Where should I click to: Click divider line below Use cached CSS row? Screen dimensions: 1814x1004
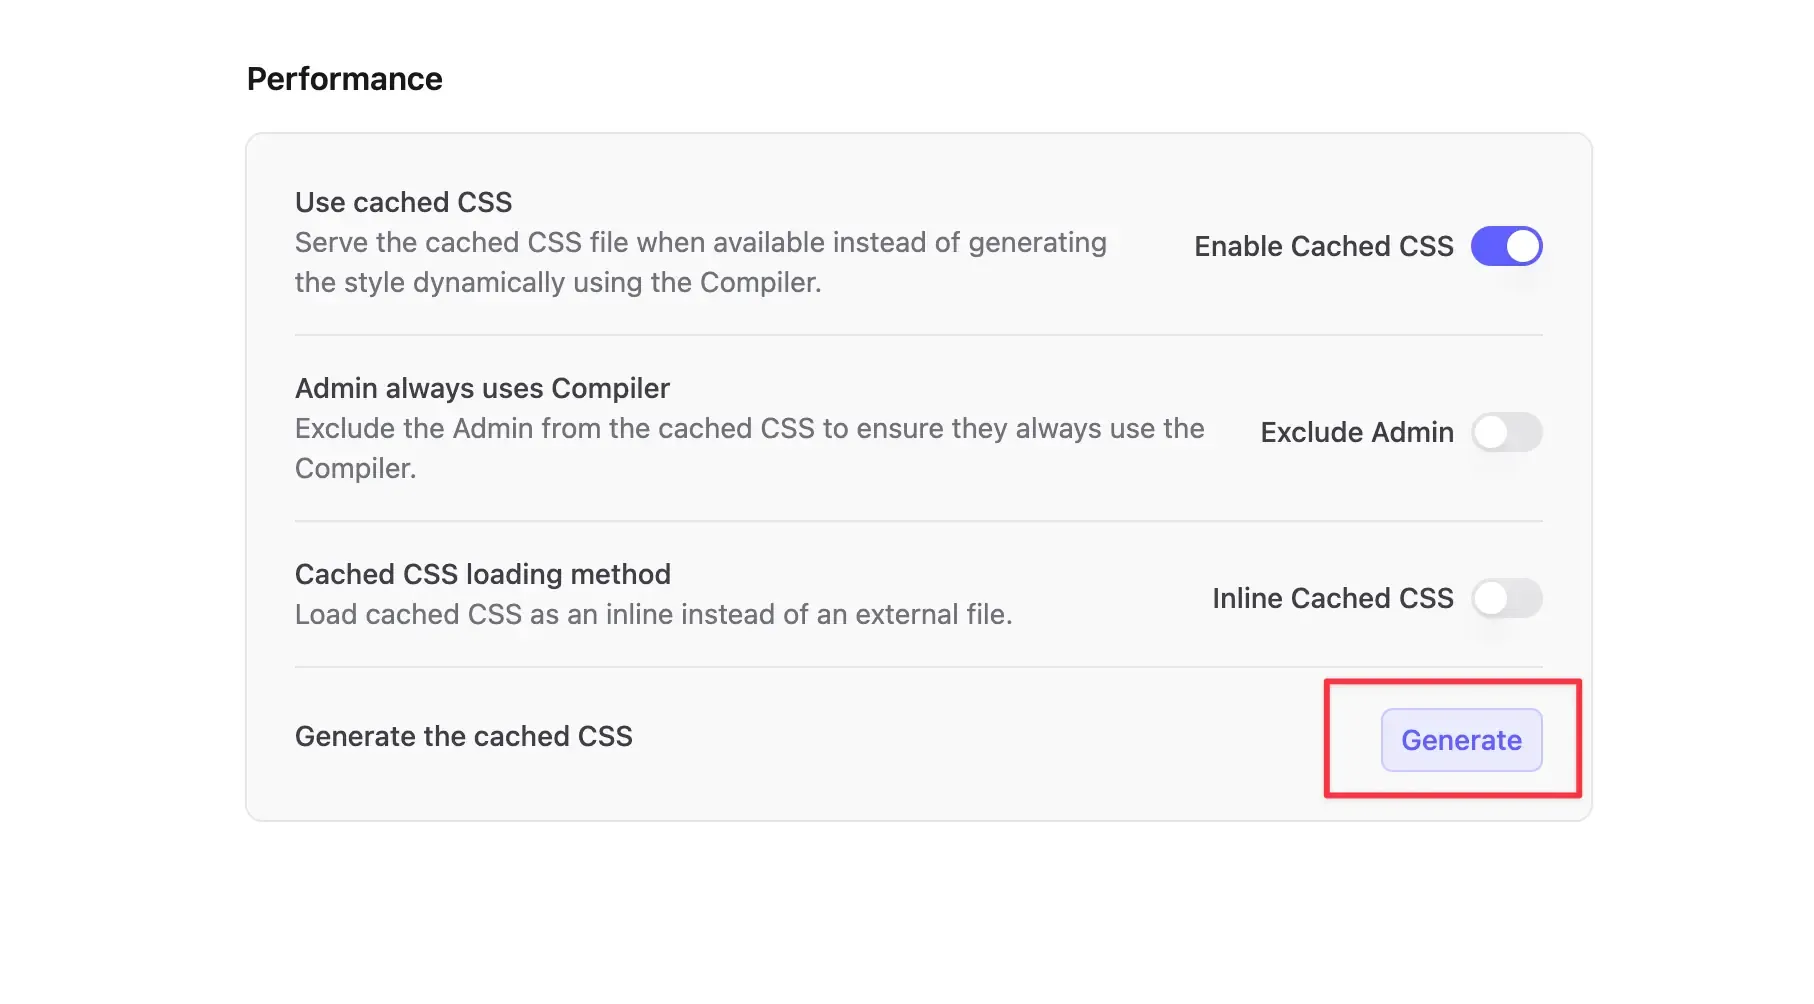[x=918, y=335]
